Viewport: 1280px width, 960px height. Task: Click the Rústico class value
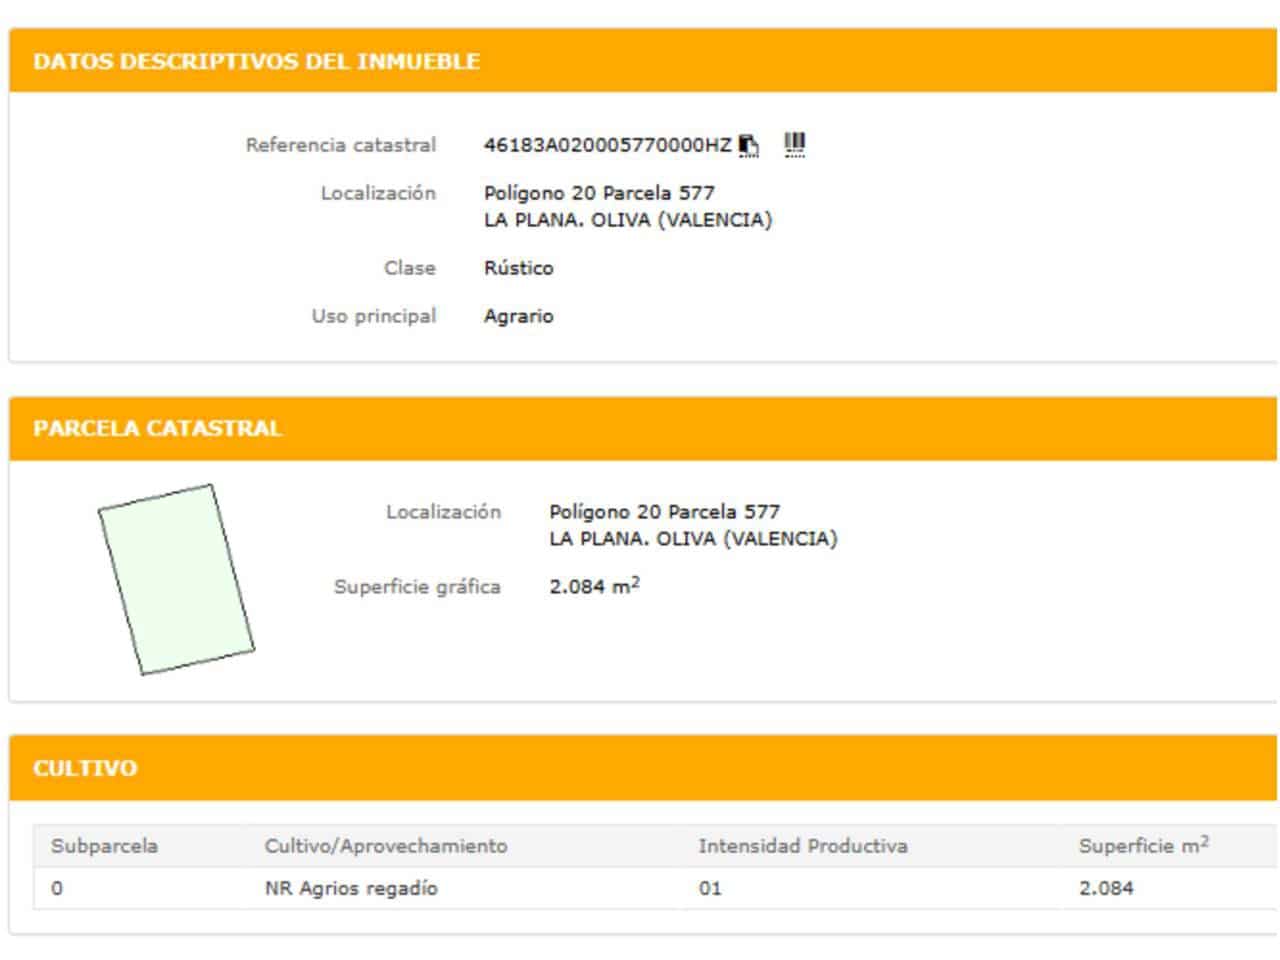point(518,268)
